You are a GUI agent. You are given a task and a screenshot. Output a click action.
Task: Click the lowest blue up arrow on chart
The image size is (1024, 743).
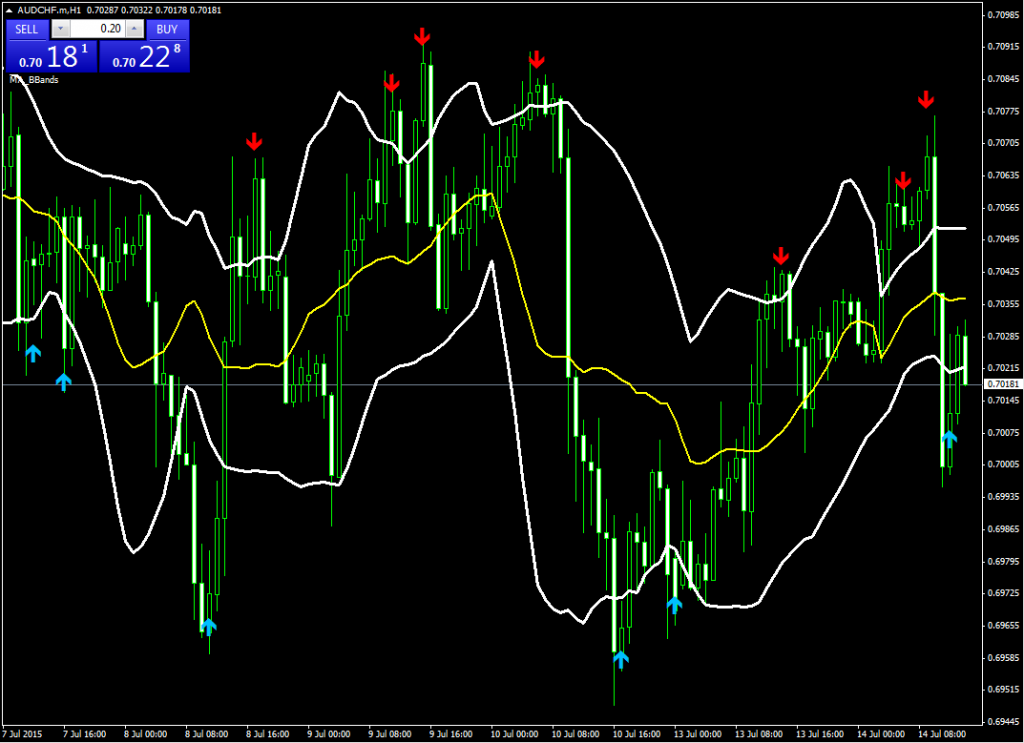(x=621, y=658)
